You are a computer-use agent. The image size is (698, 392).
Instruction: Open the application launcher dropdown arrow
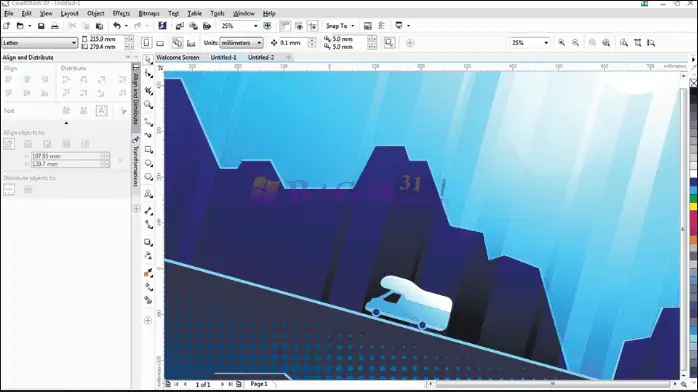coord(408,26)
